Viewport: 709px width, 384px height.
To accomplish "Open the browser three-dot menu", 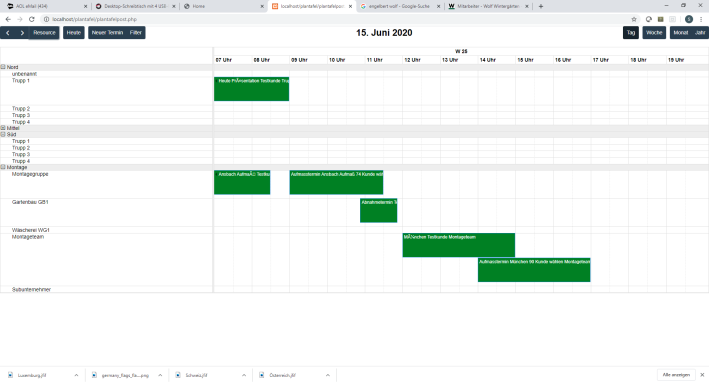I will point(701,19).
